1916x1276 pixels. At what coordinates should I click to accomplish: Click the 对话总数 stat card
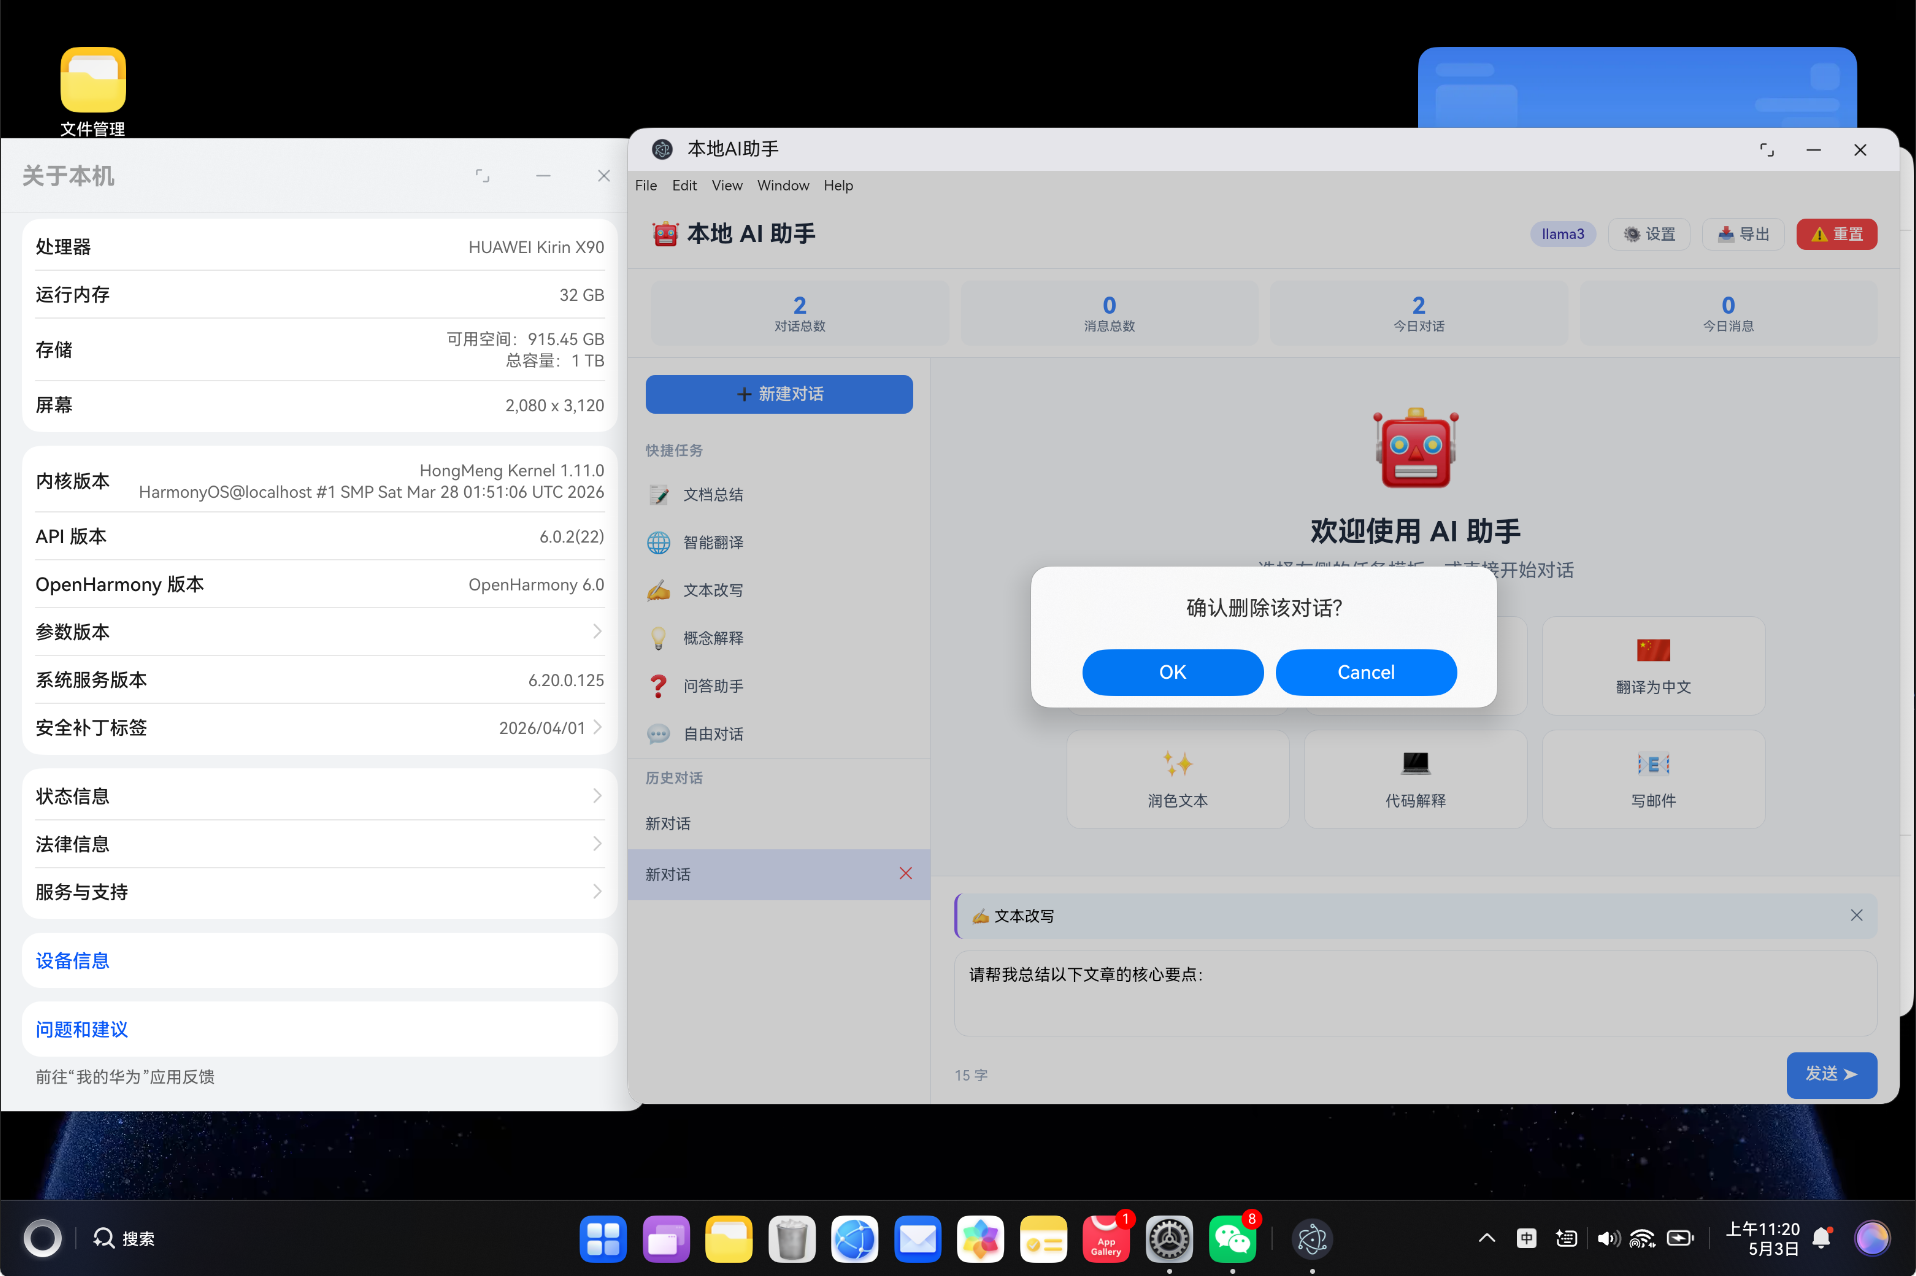799,313
